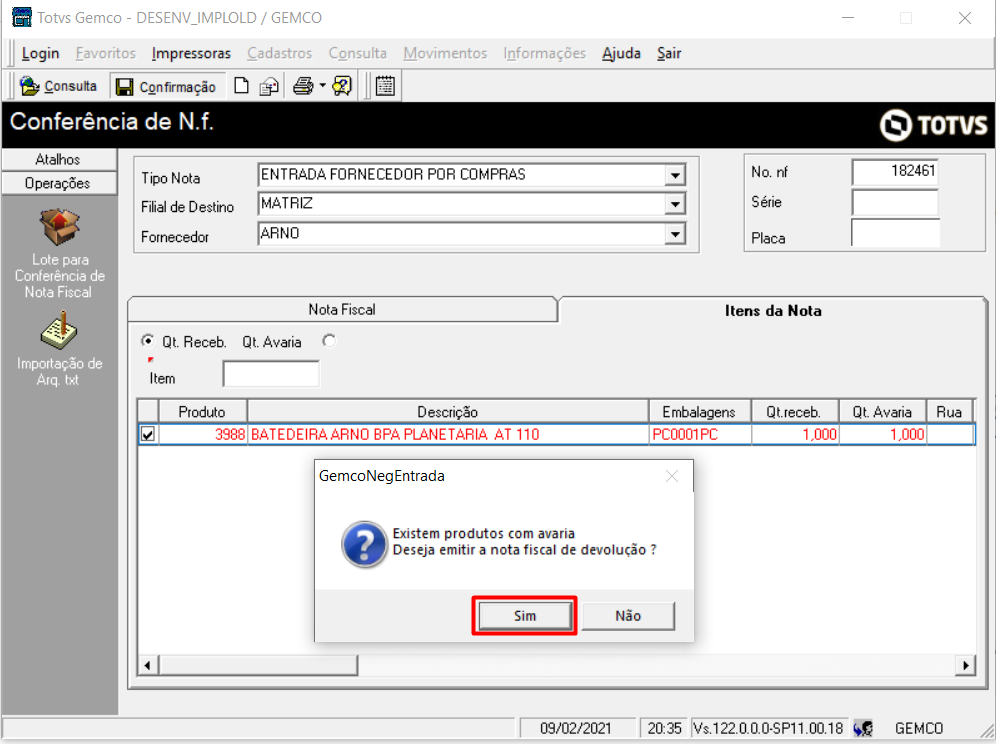
Task: Click the Descrição column header
Action: (x=448, y=412)
